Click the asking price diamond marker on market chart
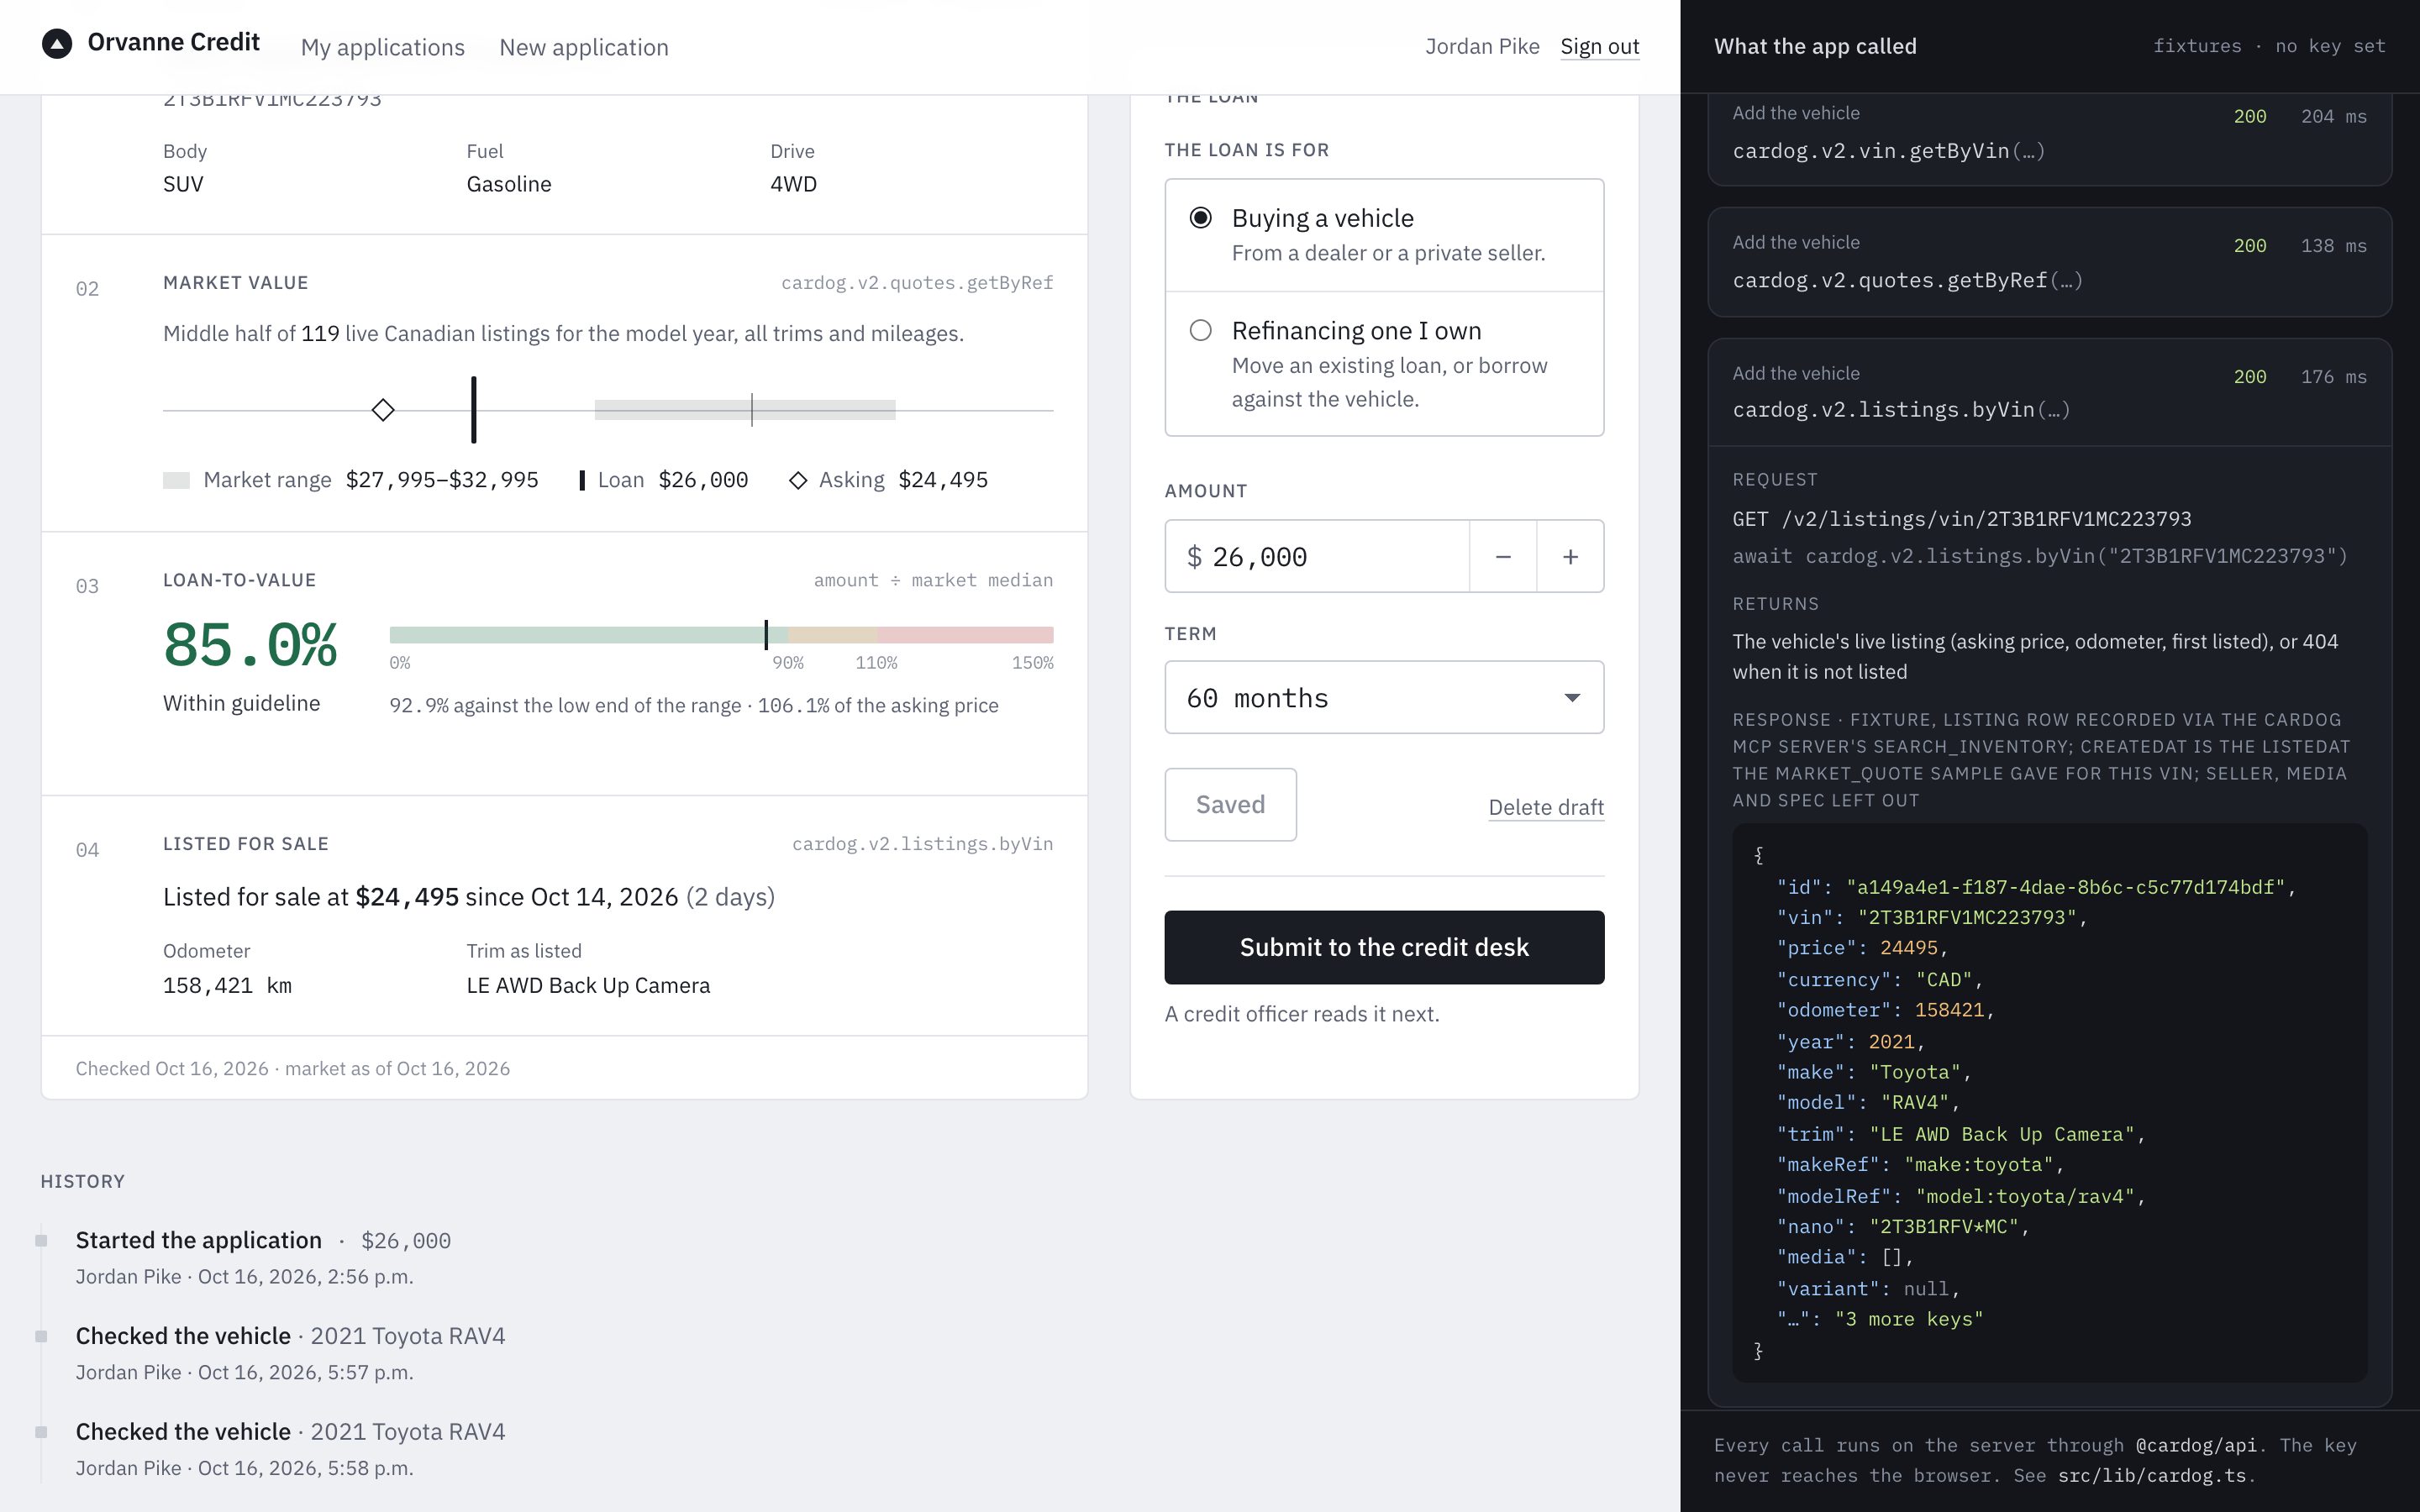Viewport: 2420px width, 1512px height. point(383,410)
